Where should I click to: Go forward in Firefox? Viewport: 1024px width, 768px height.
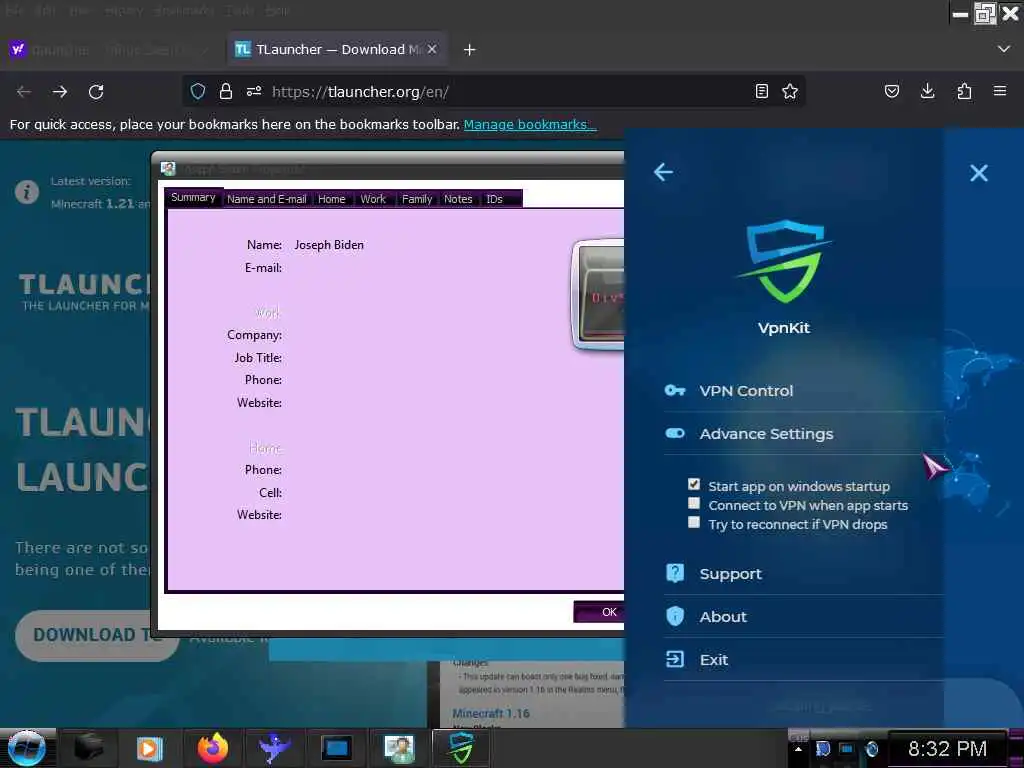(60, 91)
